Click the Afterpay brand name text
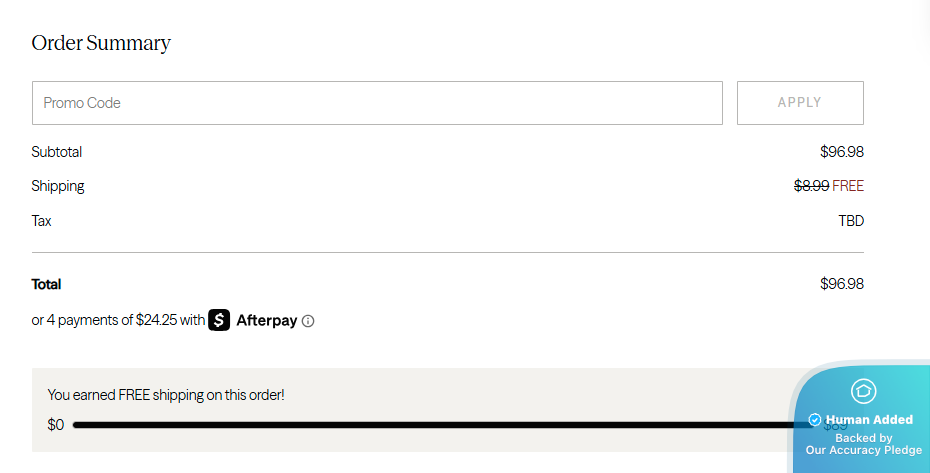930x473 pixels. click(266, 321)
